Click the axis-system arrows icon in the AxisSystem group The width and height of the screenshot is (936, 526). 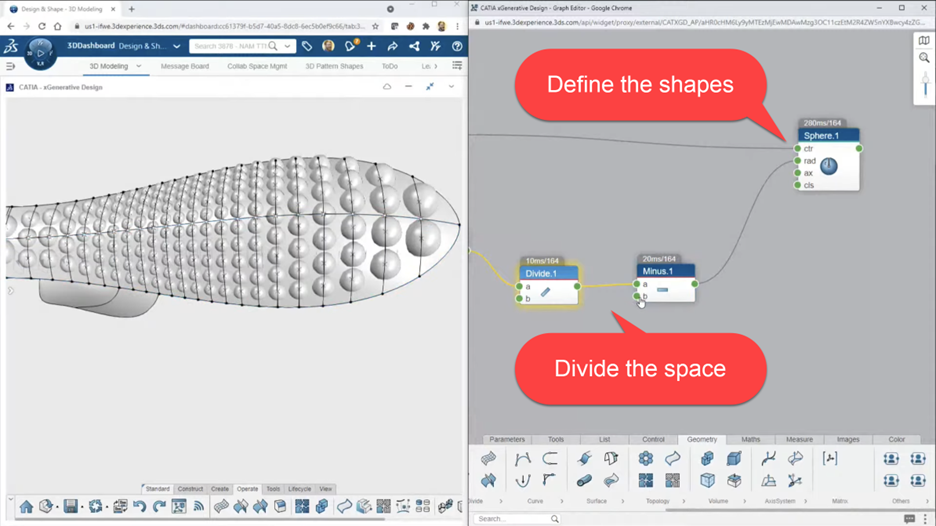click(795, 480)
